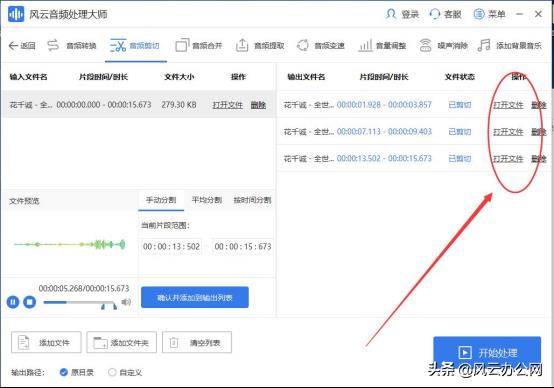Viewport: 554px width, 388px height.
Task: Delete output segment starting 00:00:01.928
Action: point(539,105)
